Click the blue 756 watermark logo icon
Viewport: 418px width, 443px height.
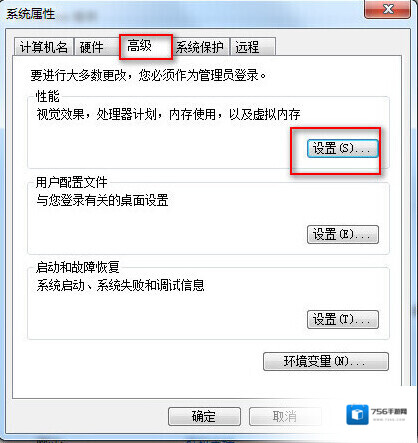coord(357,415)
